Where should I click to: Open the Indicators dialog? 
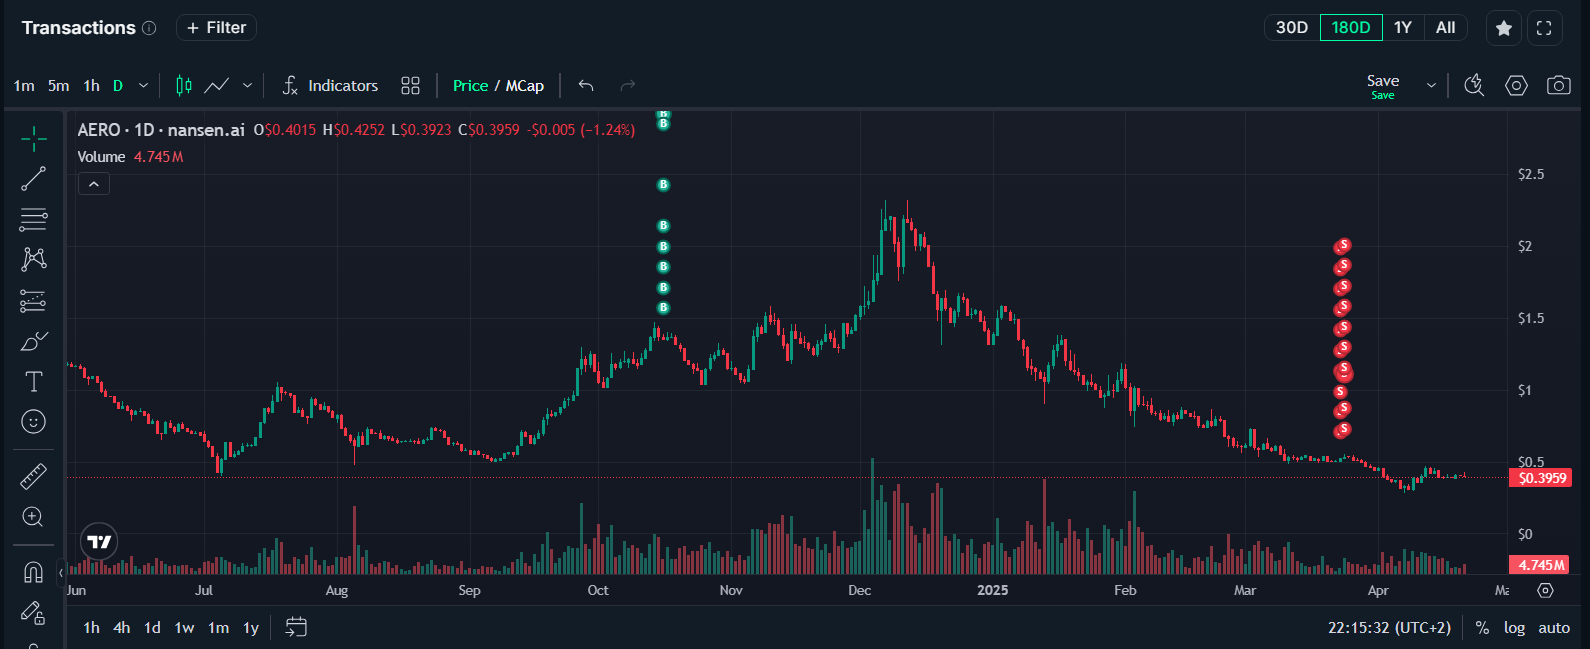[x=330, y=86]
